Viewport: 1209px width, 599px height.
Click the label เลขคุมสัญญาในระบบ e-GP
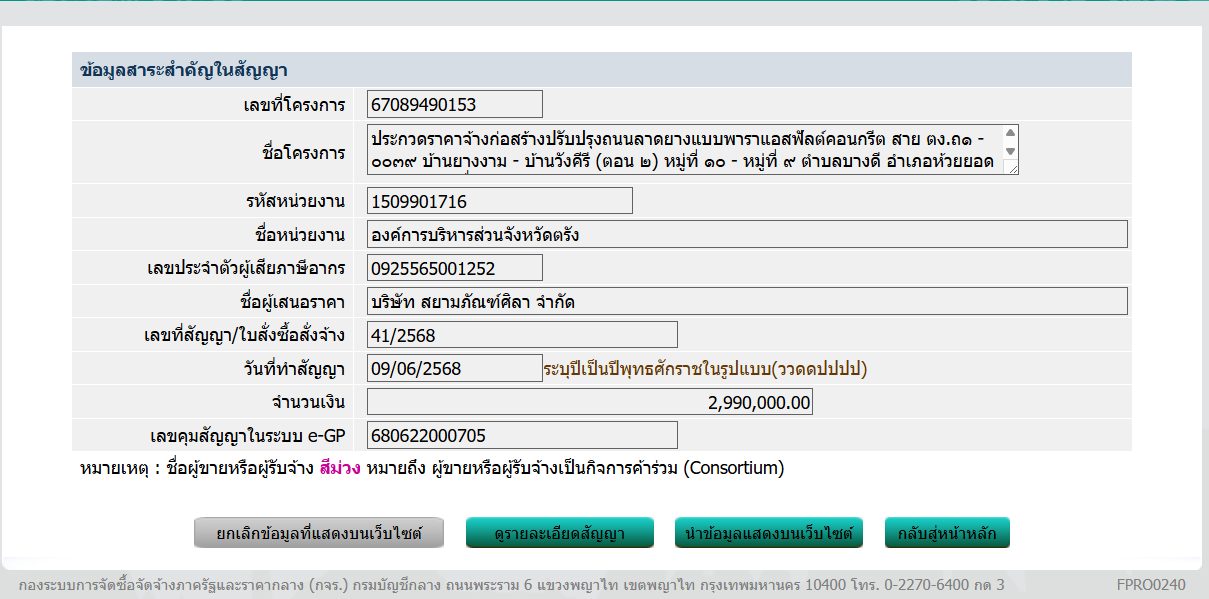[x=248, y=436]
